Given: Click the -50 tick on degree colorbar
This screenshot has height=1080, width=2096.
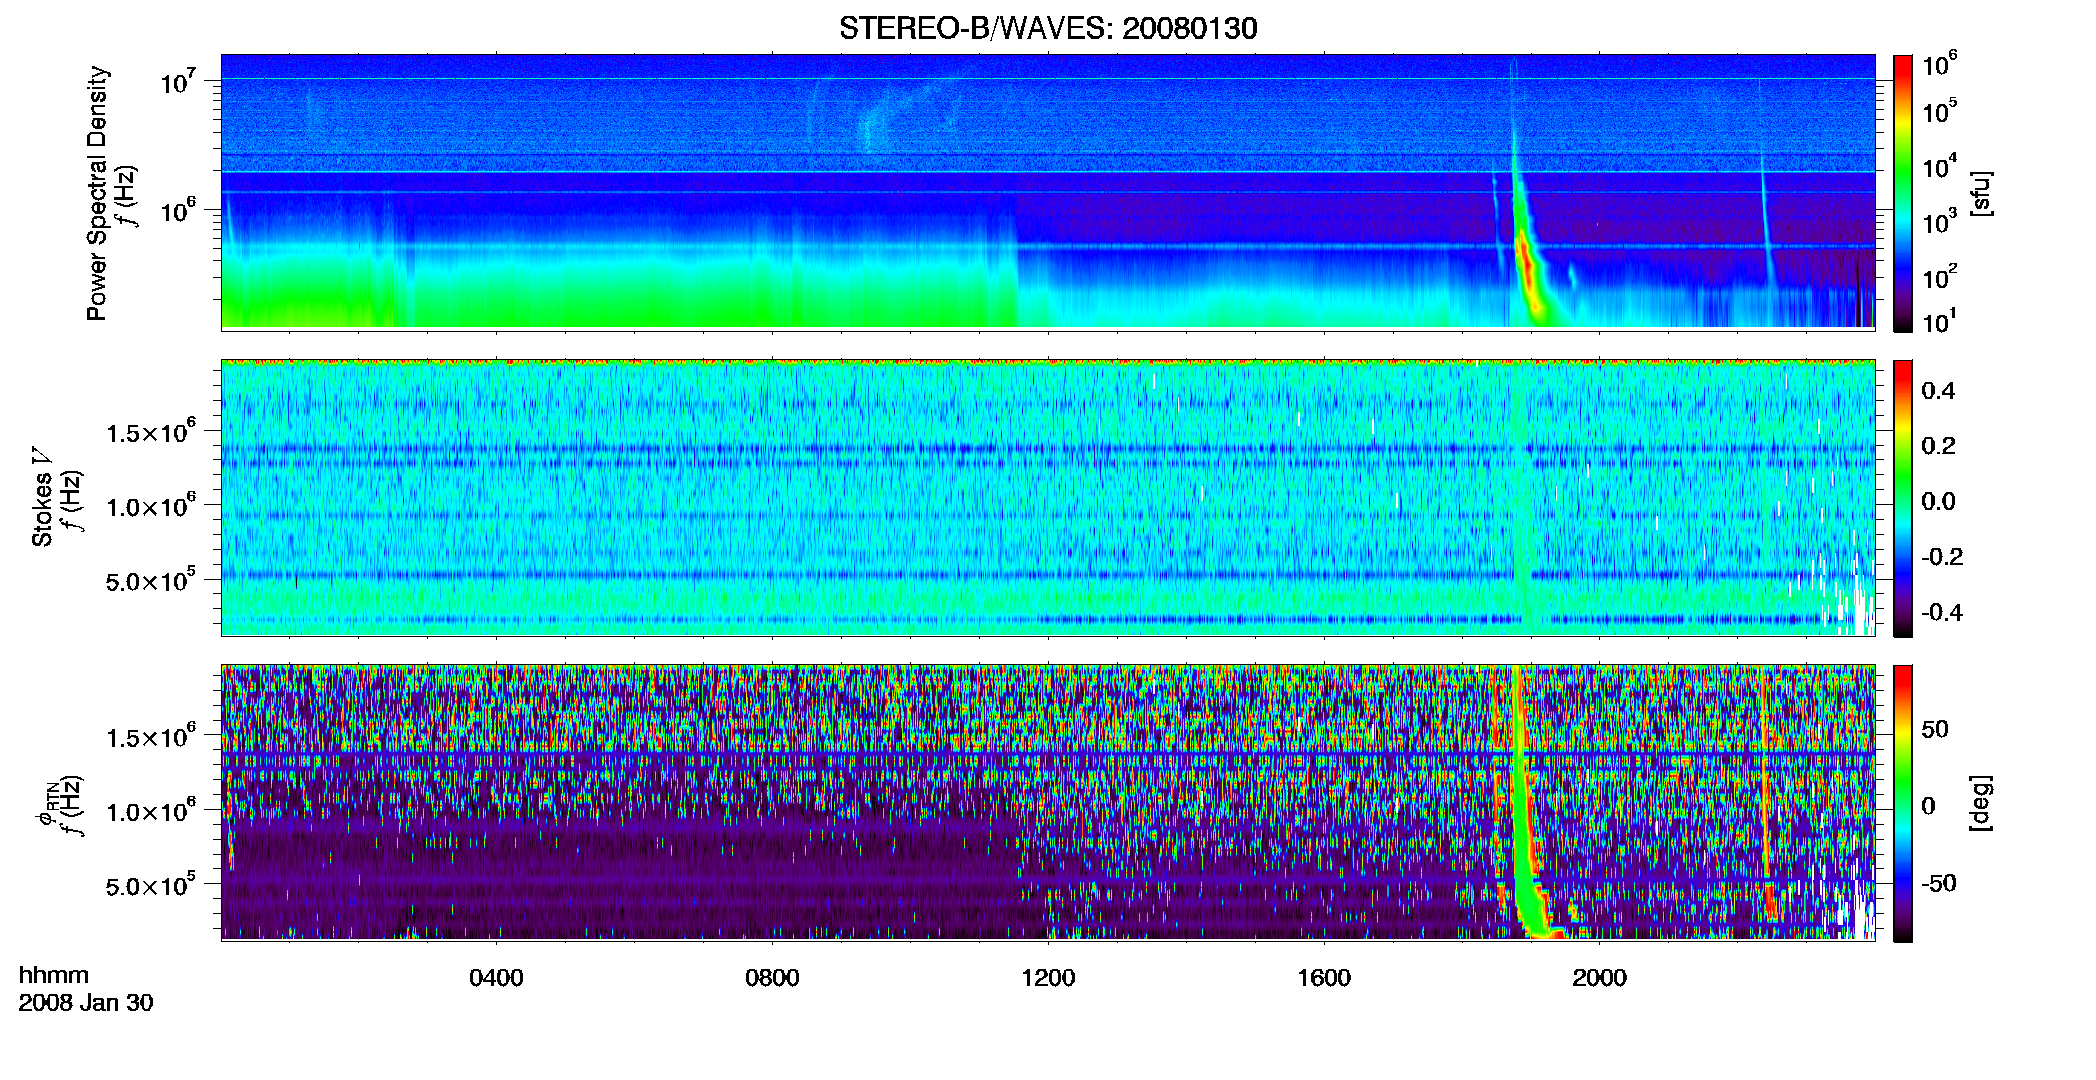Looking at the screenshot, I should pyautogui.click(x=1938, y=883).
